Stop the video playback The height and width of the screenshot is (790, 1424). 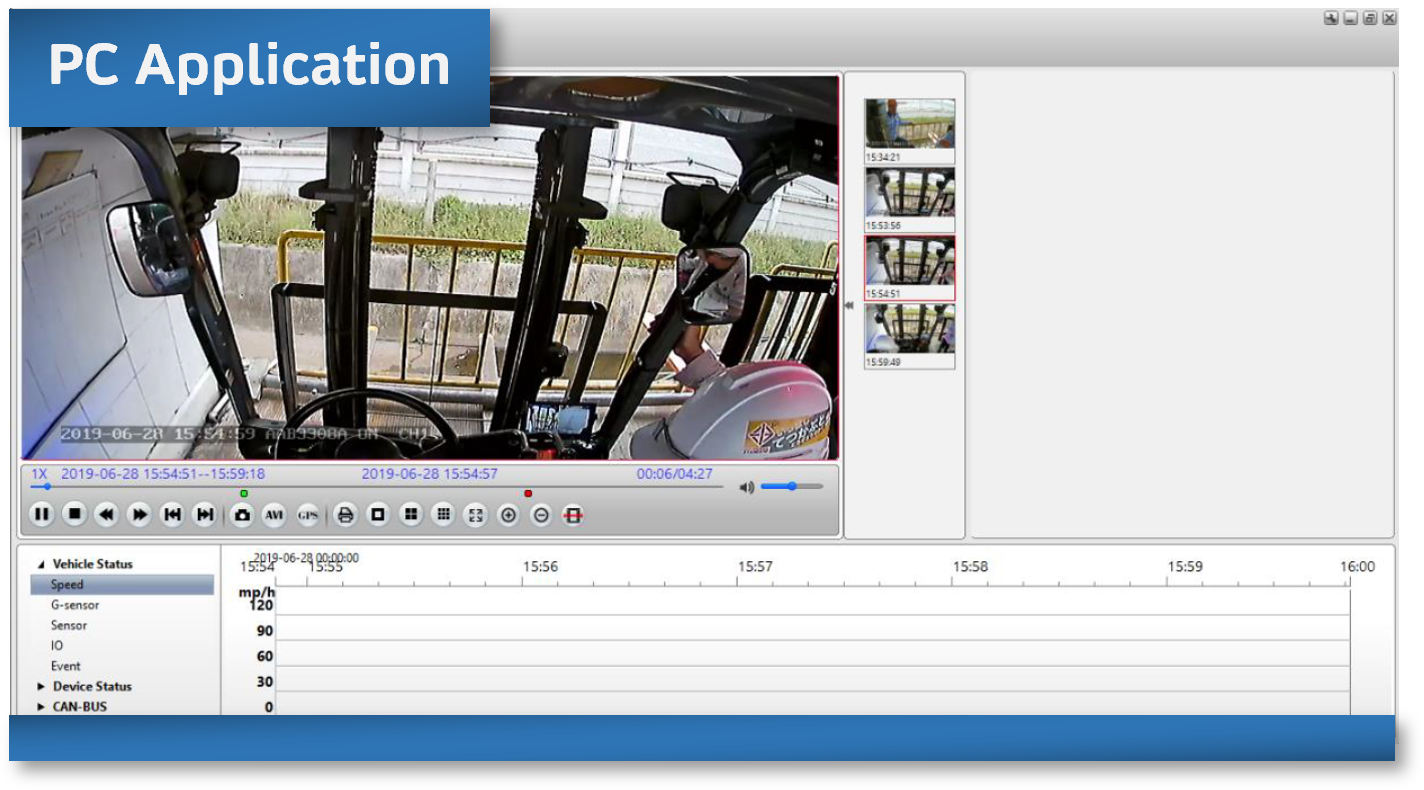tap(74, 515)
